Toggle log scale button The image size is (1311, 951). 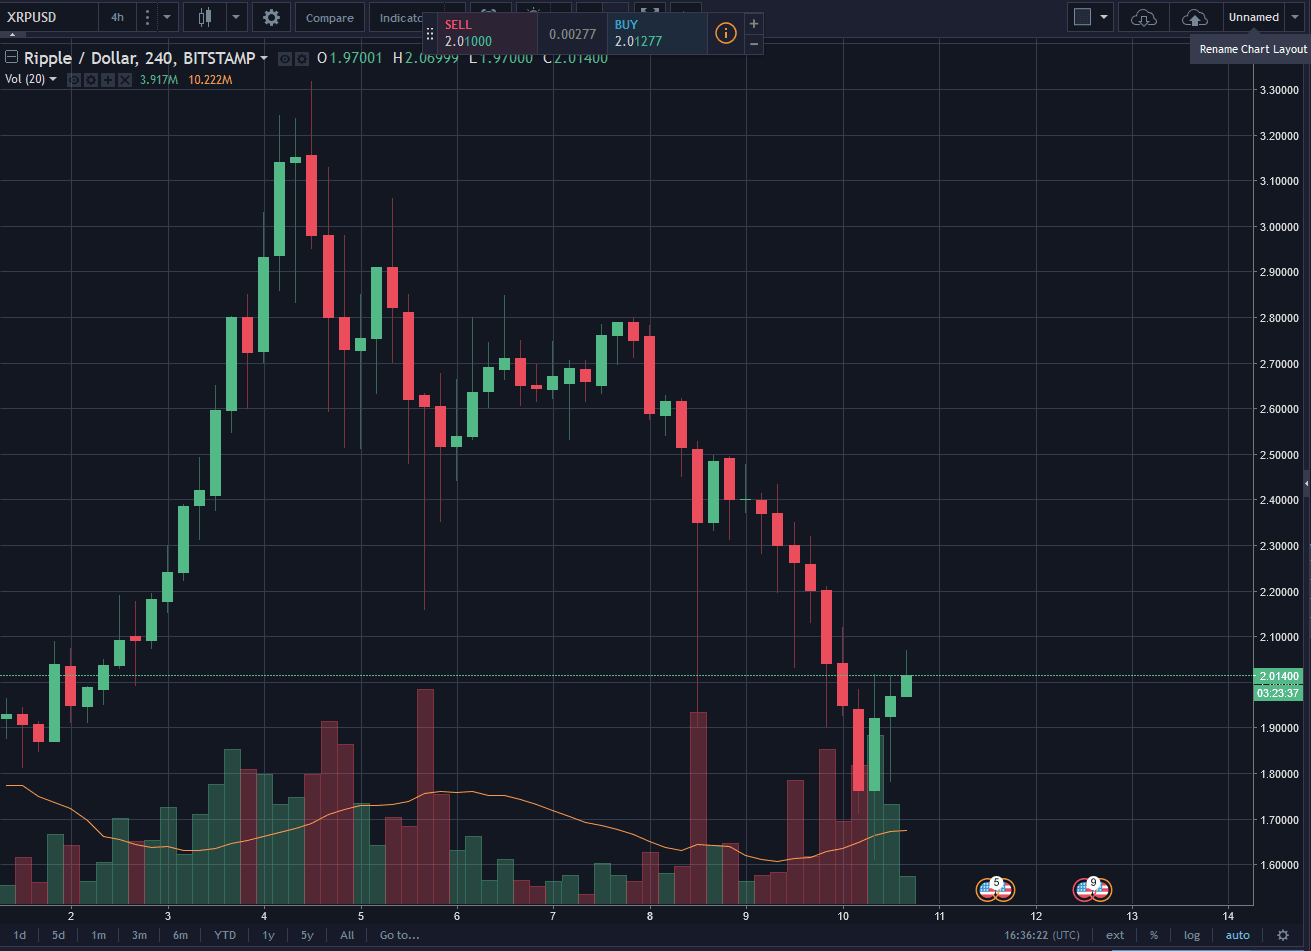tap(1192, 935)
